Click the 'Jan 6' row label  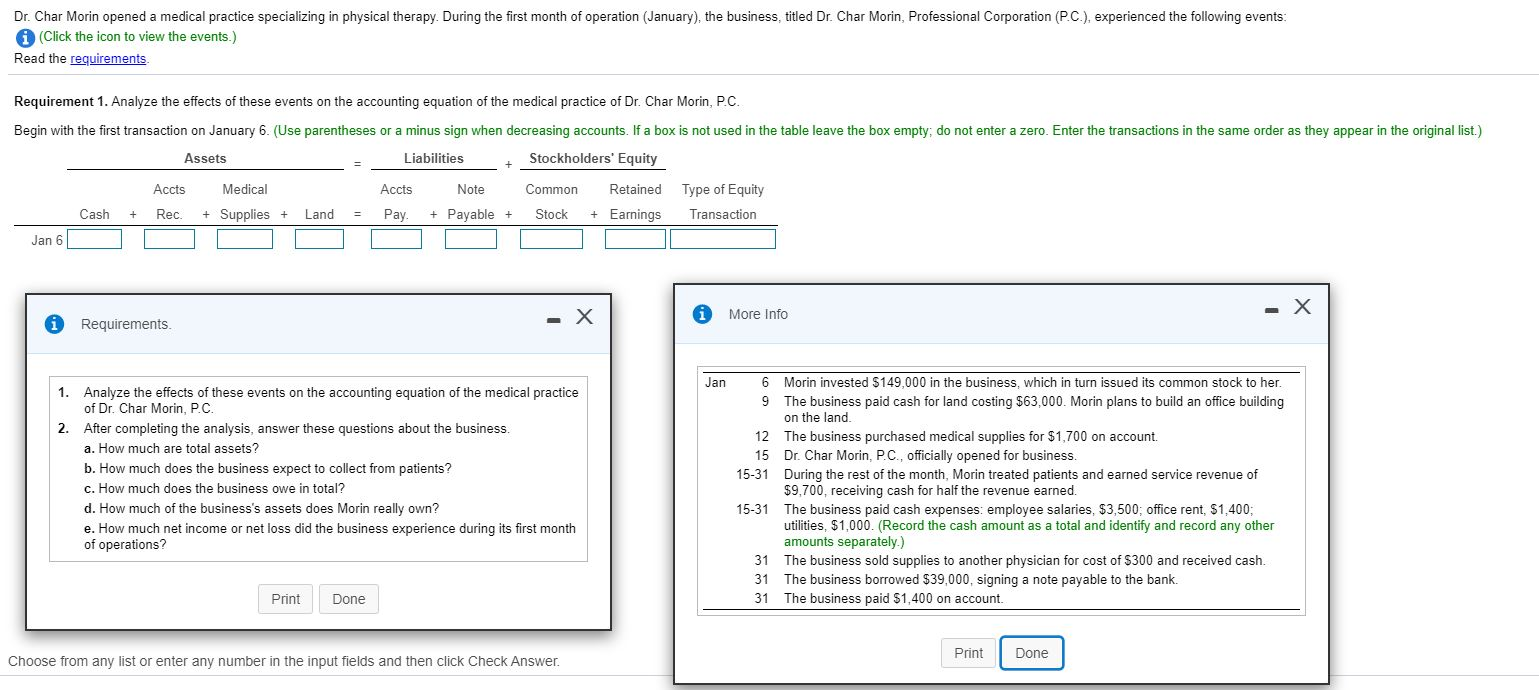pos(46,240)
